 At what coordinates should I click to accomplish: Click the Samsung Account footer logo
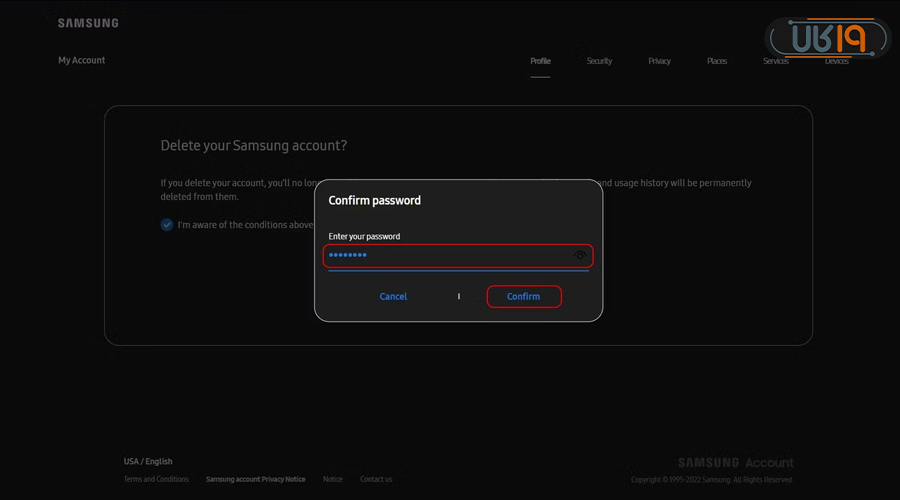point(735,463)
